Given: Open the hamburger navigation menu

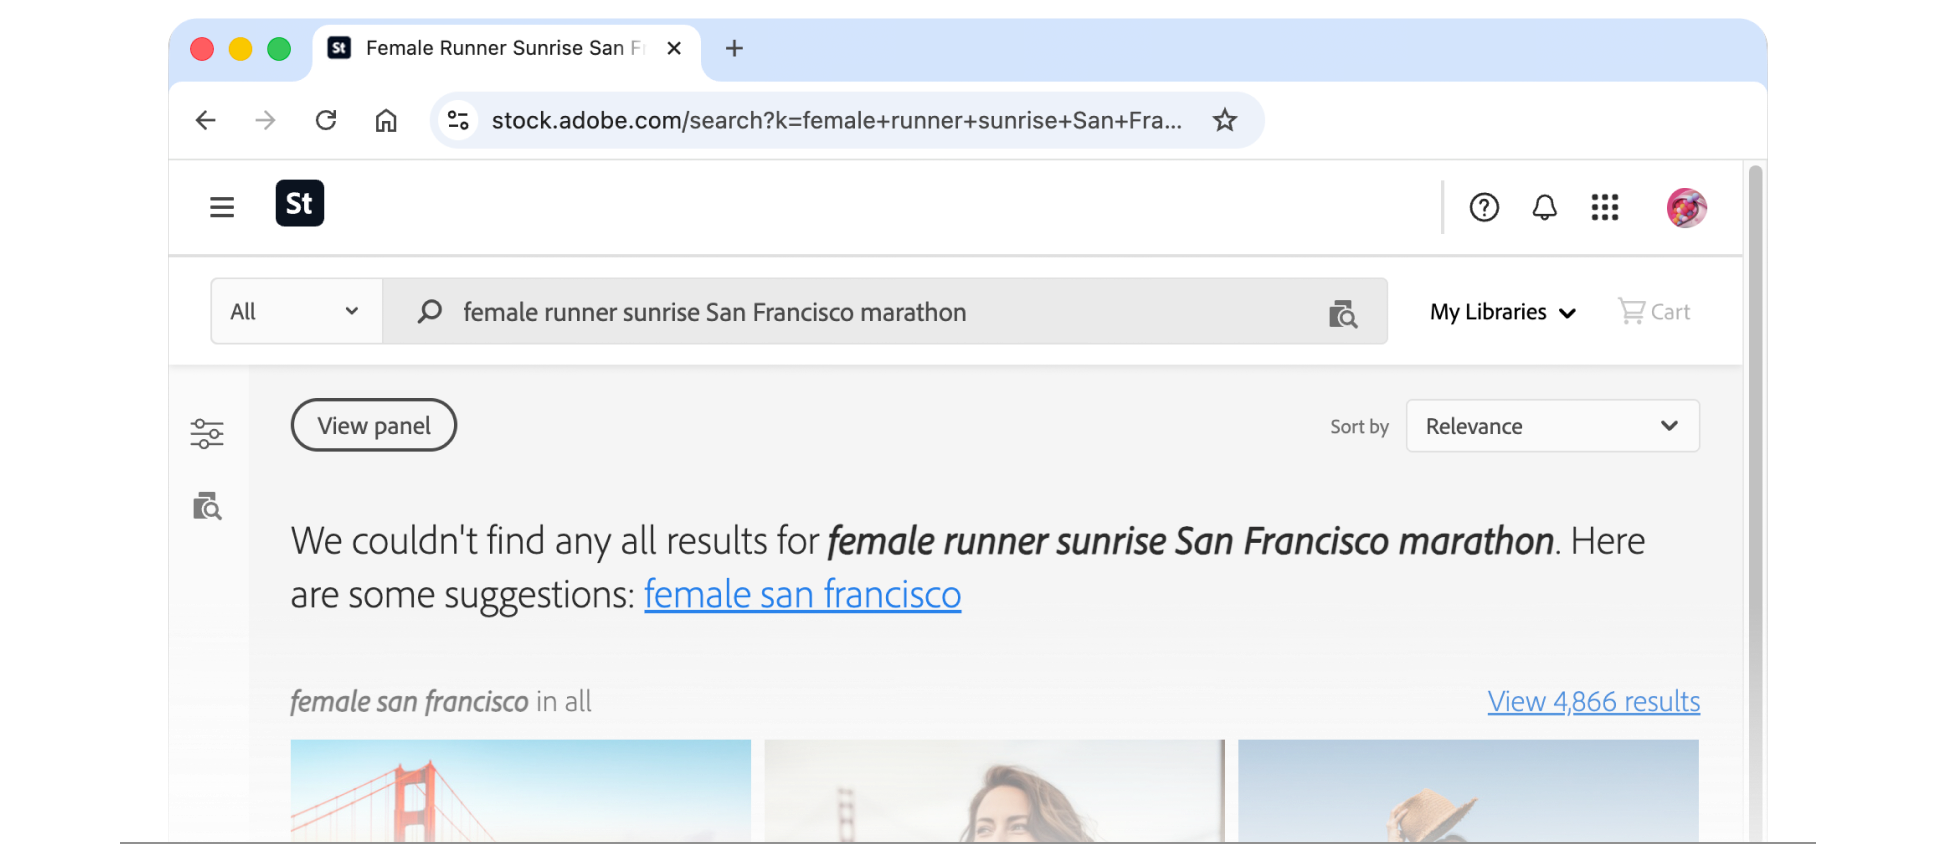Looking at the screenshot, I should 221,207.
